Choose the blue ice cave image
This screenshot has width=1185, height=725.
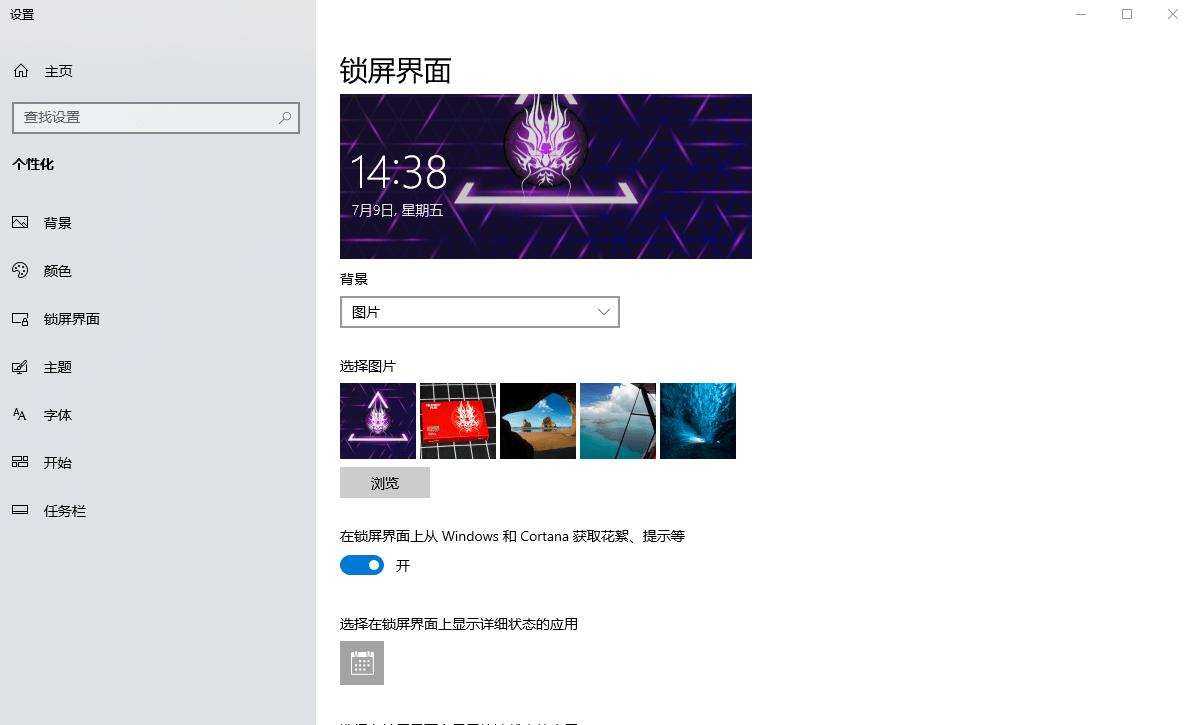coord(697,420)
